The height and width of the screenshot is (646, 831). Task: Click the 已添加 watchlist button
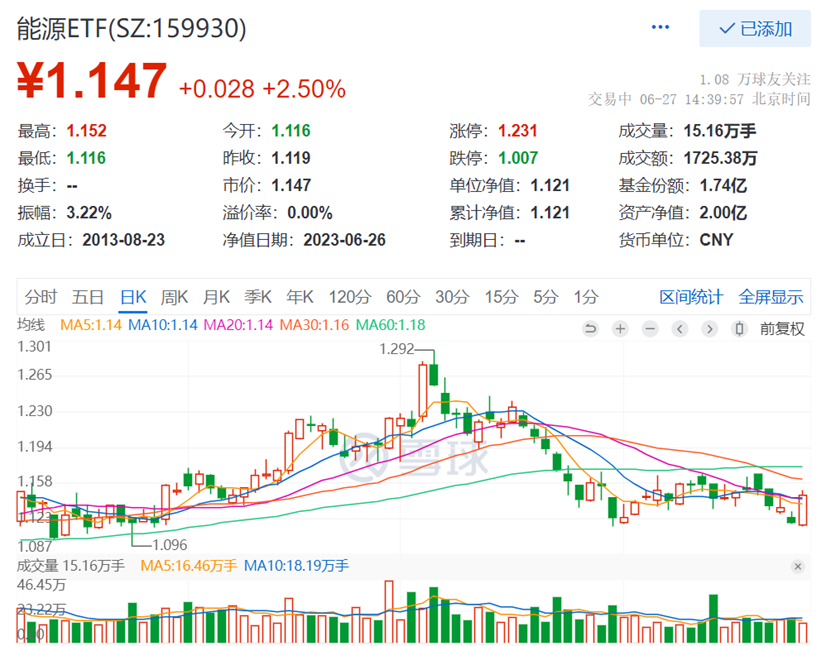[755, 29]
